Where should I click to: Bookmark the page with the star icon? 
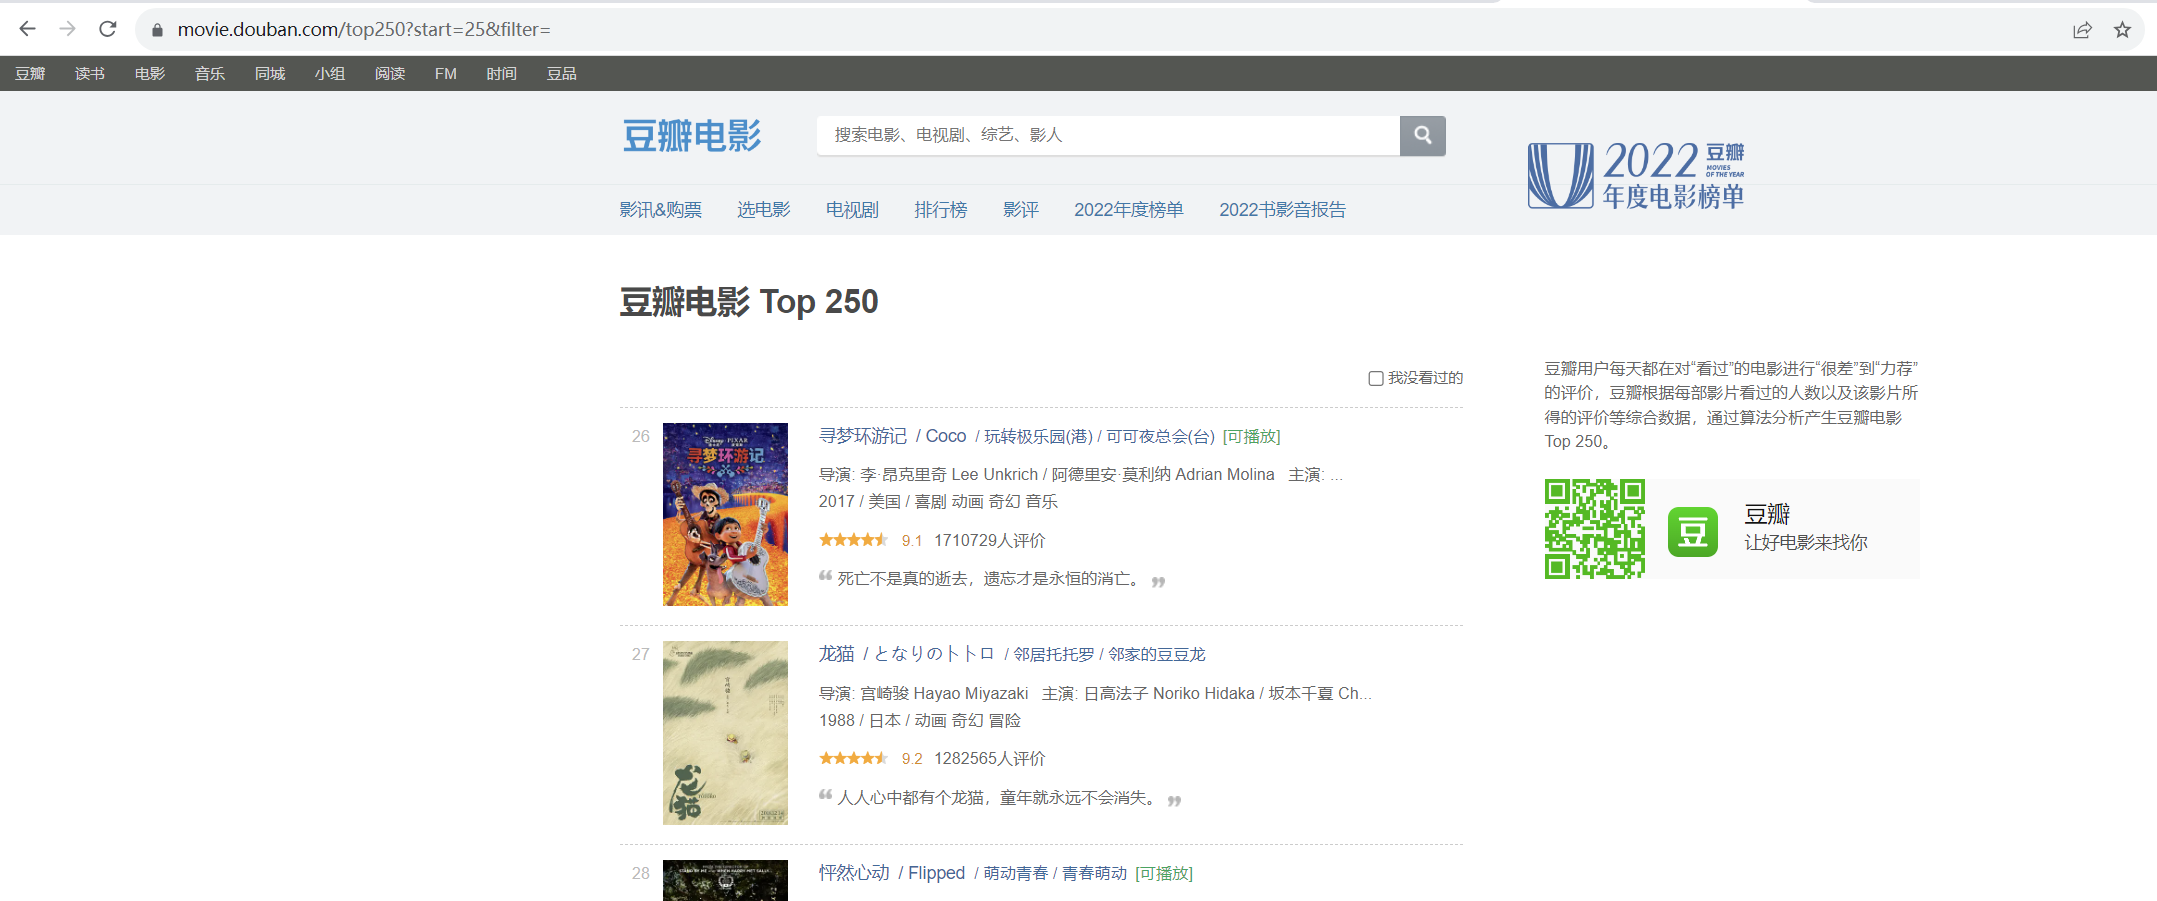(x=2122, y=30)
